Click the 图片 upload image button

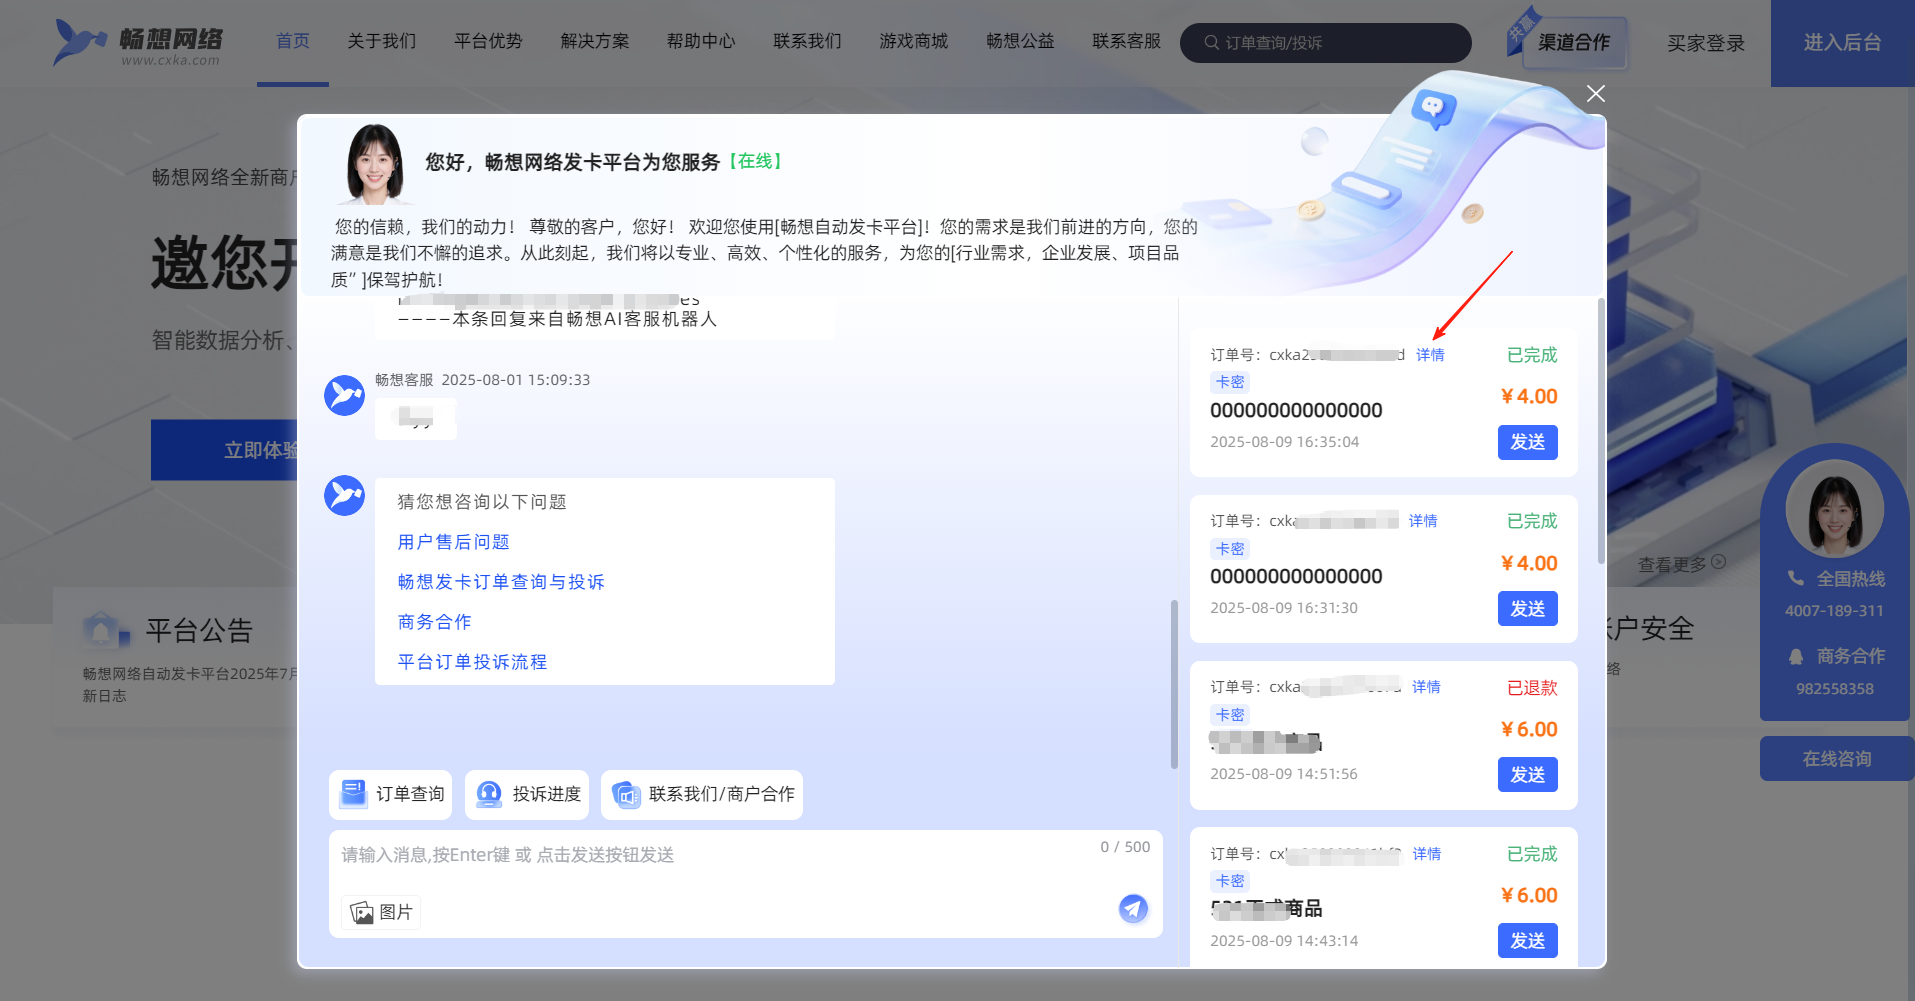[x=381, y=912]
